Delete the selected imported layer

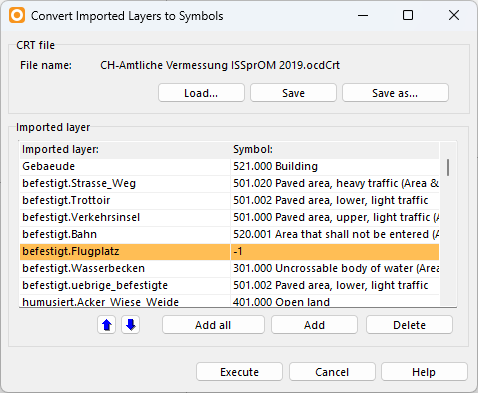[409, 325]
